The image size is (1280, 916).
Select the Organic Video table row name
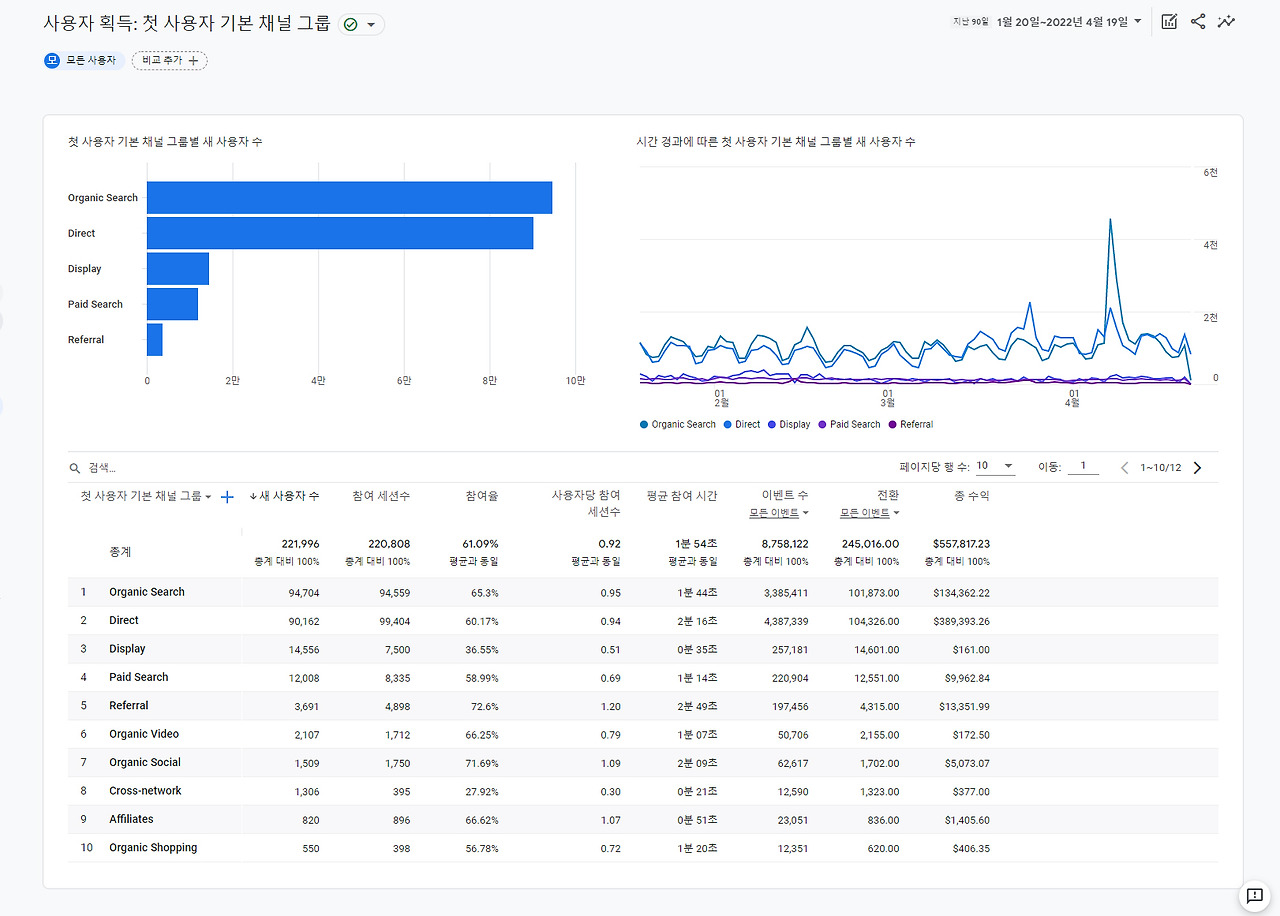144,734
